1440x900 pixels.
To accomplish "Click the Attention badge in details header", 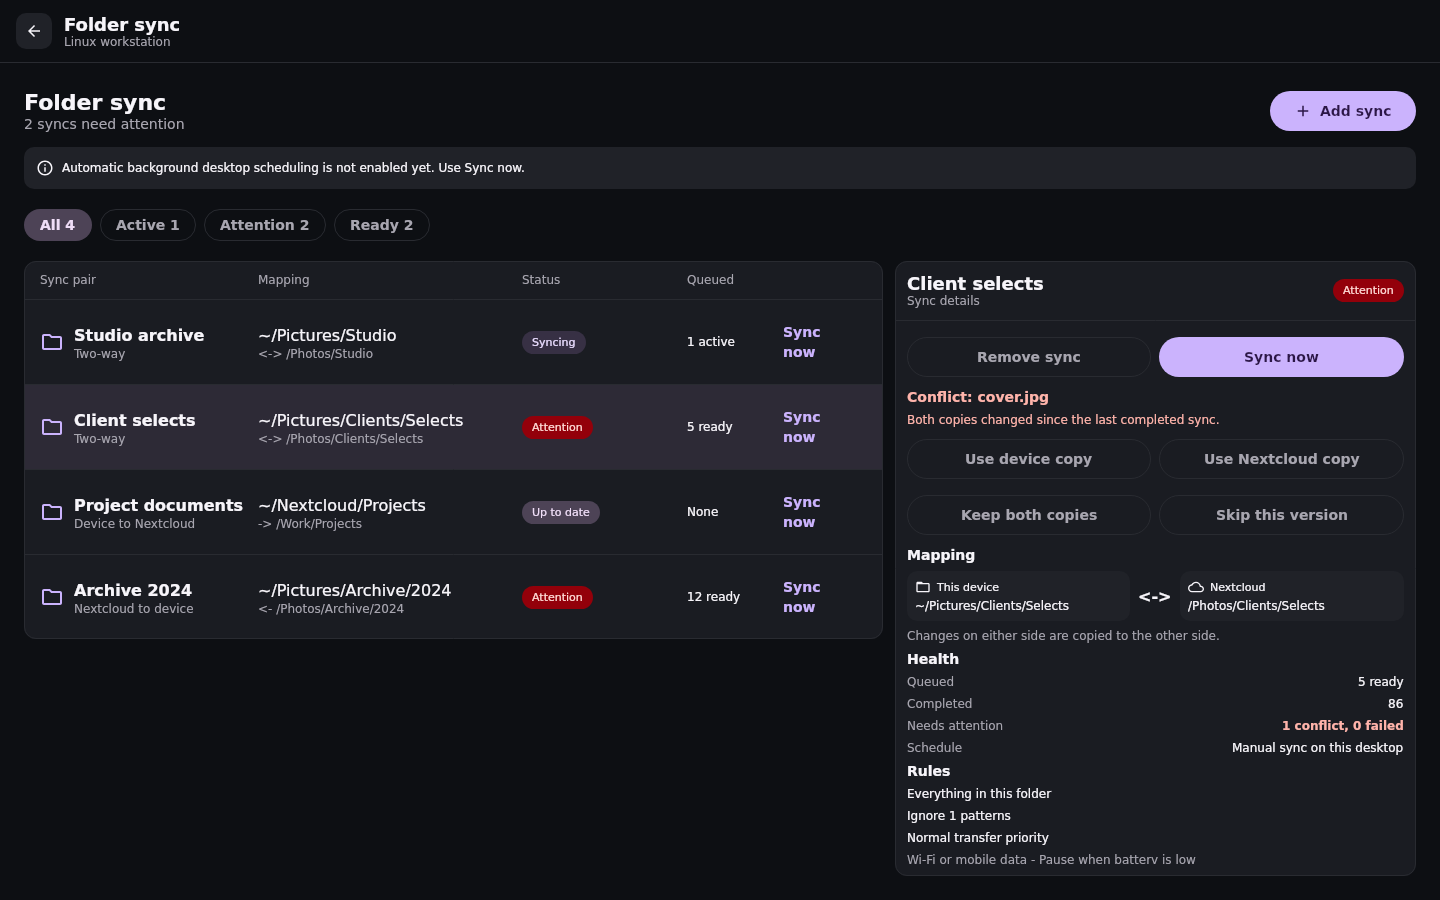I will click(1368, 290).
